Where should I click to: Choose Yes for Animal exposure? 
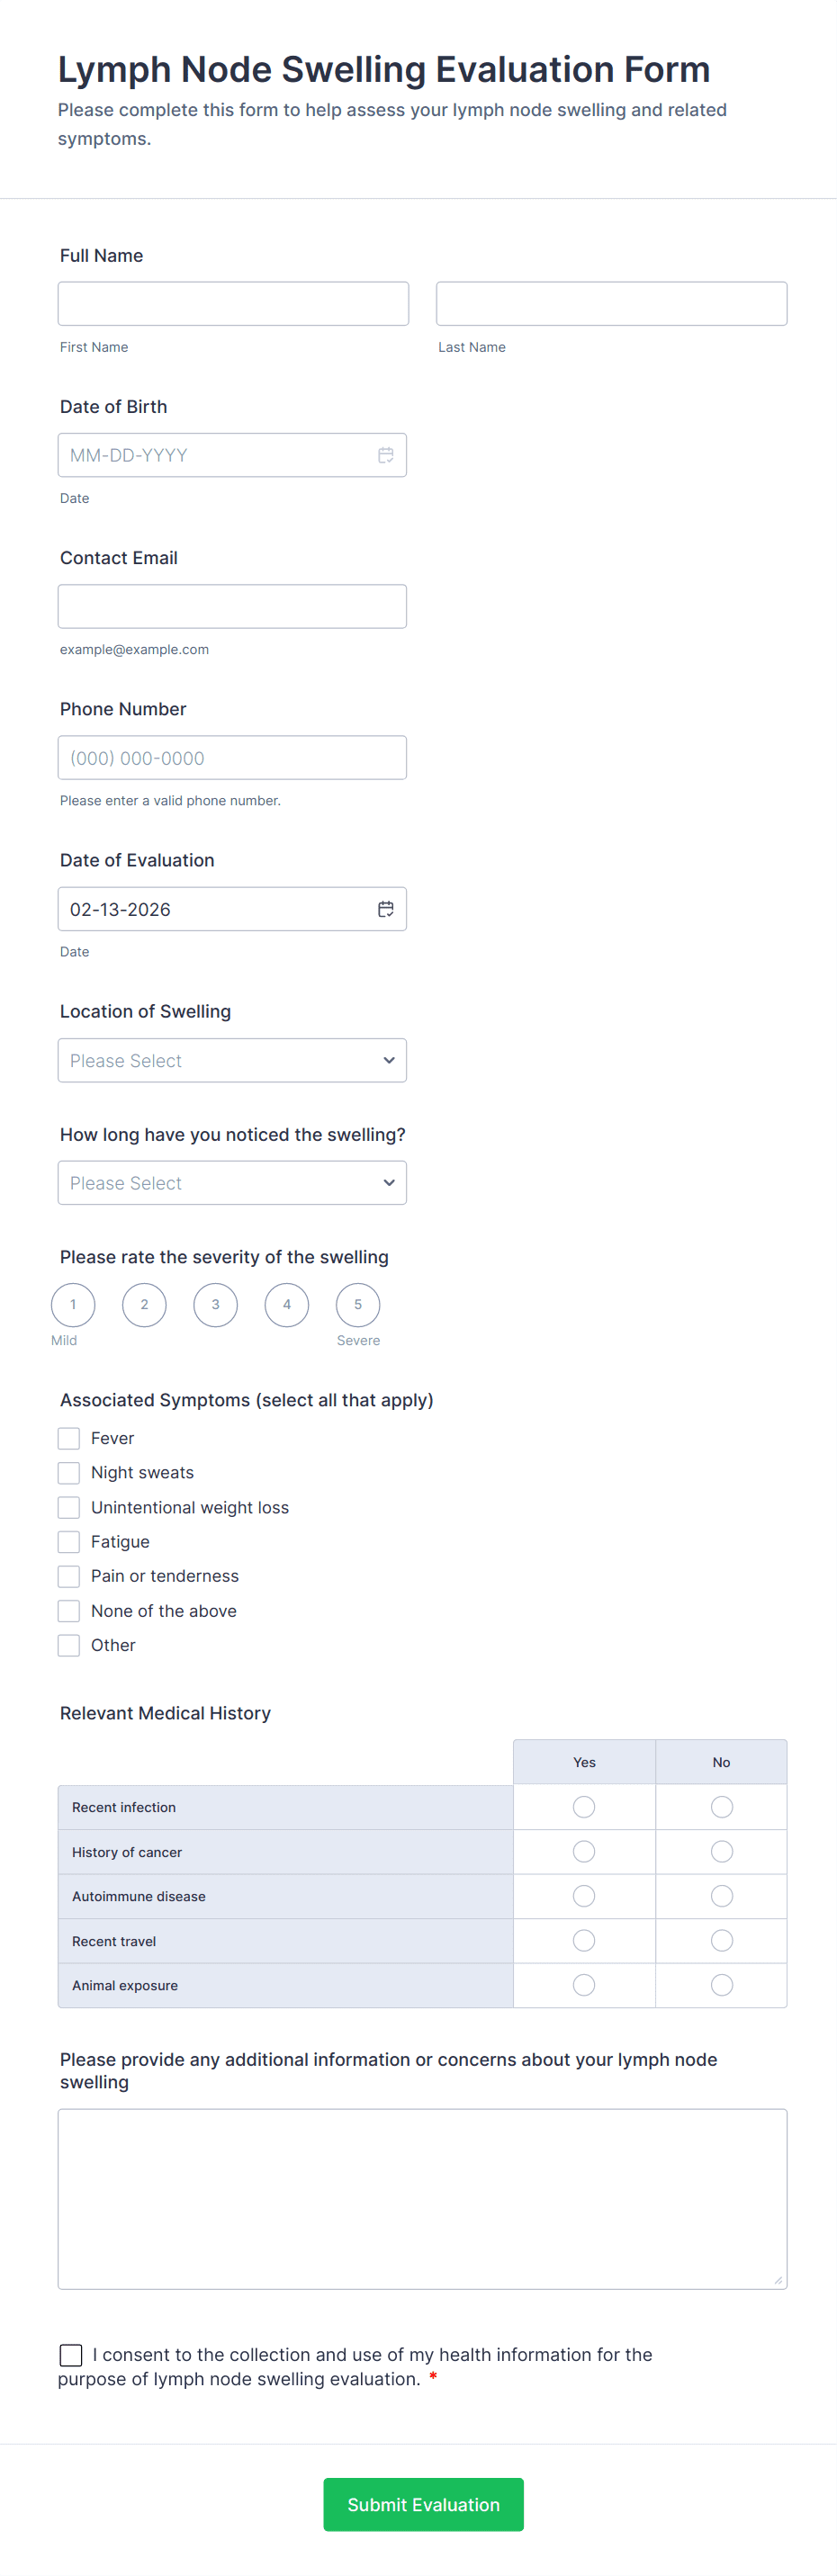coord(584,1985)
